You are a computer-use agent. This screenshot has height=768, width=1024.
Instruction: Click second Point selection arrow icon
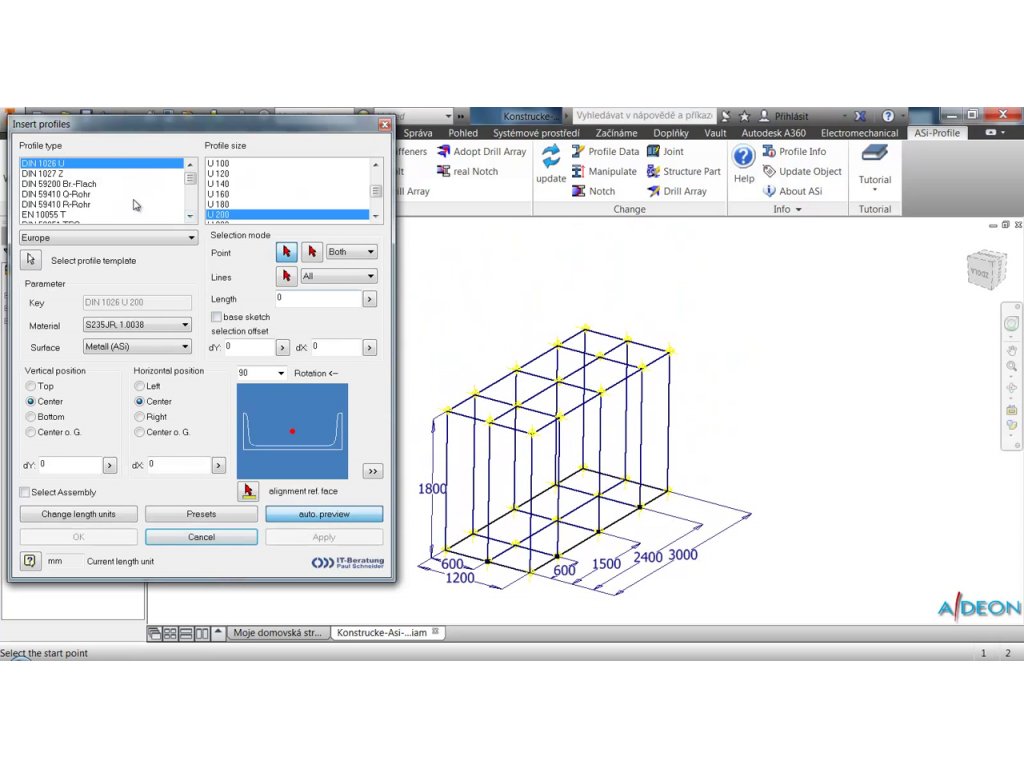[312, 251]
